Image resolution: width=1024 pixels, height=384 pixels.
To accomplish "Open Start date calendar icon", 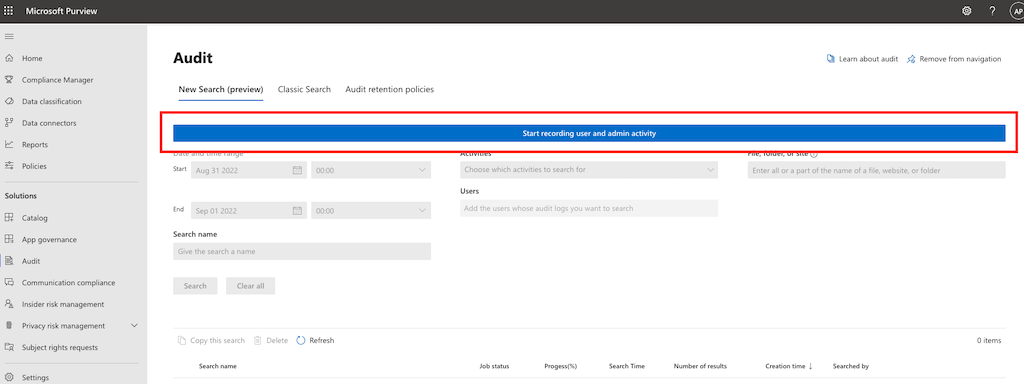I will click(297, 170).
